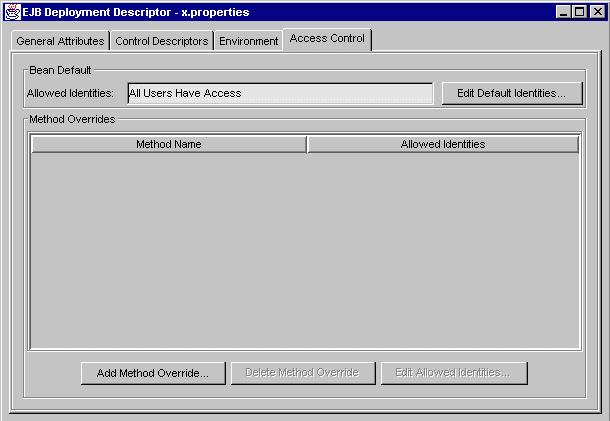Click the Method Overrides group label

click(72, 119)
